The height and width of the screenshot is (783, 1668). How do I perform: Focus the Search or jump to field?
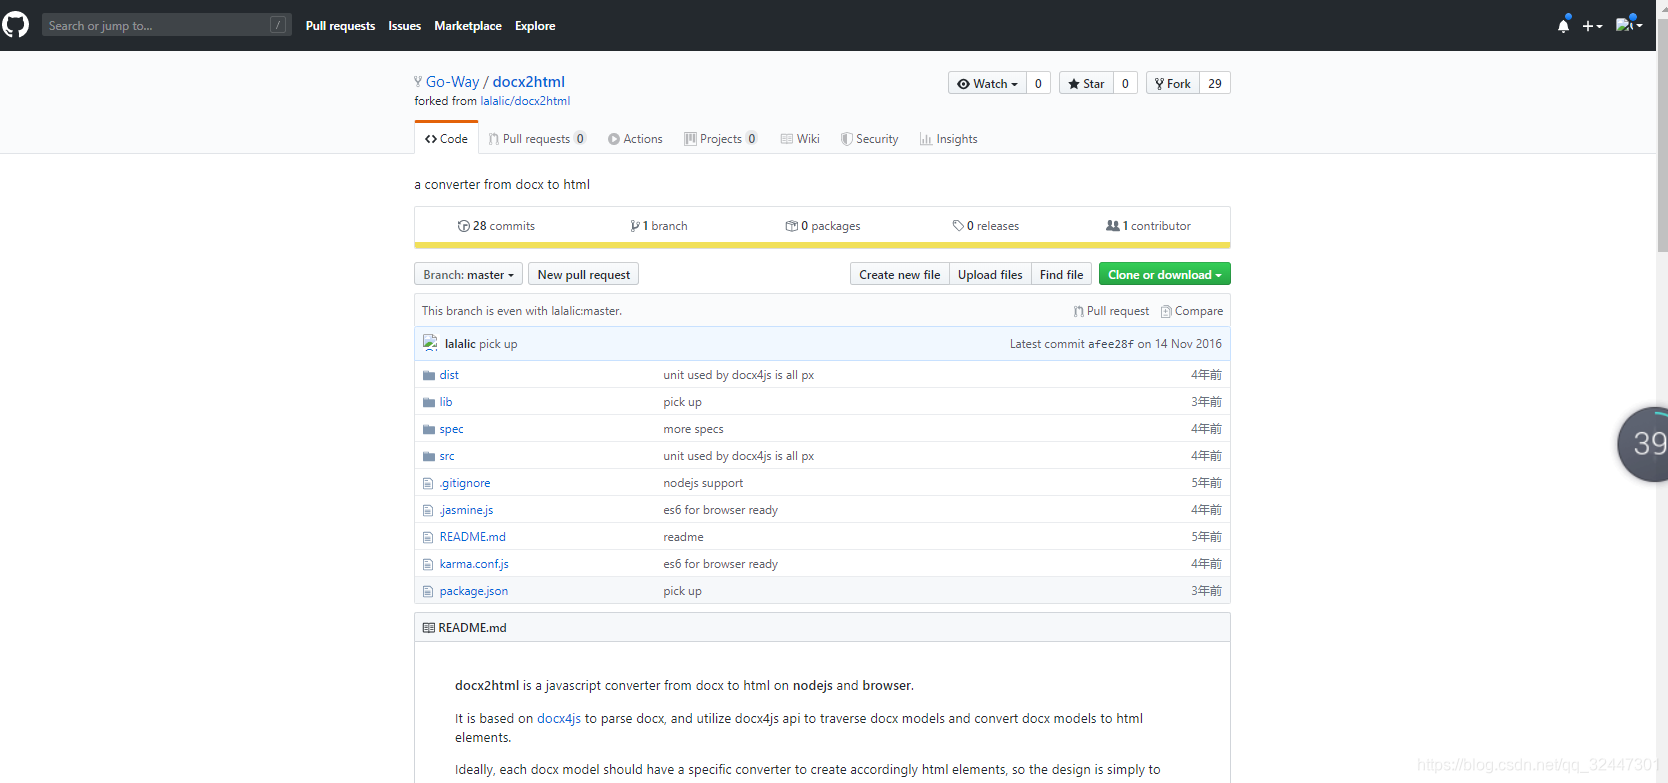point(166,25)
